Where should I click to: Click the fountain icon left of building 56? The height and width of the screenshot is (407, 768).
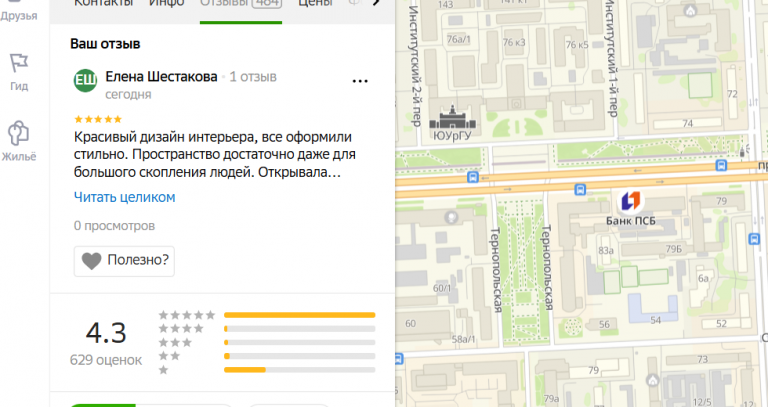[571, 325]
